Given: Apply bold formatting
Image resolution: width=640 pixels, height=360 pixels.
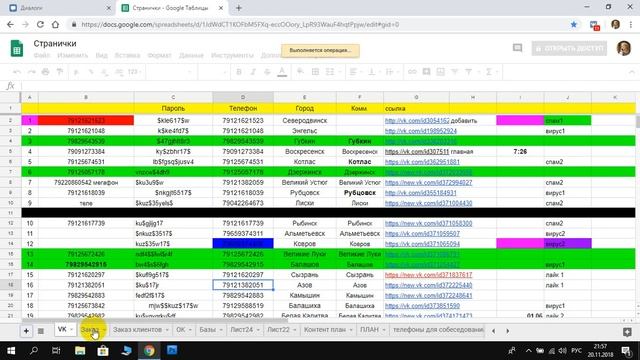Looking at the screenshot, I should click(x=239, y=72).
